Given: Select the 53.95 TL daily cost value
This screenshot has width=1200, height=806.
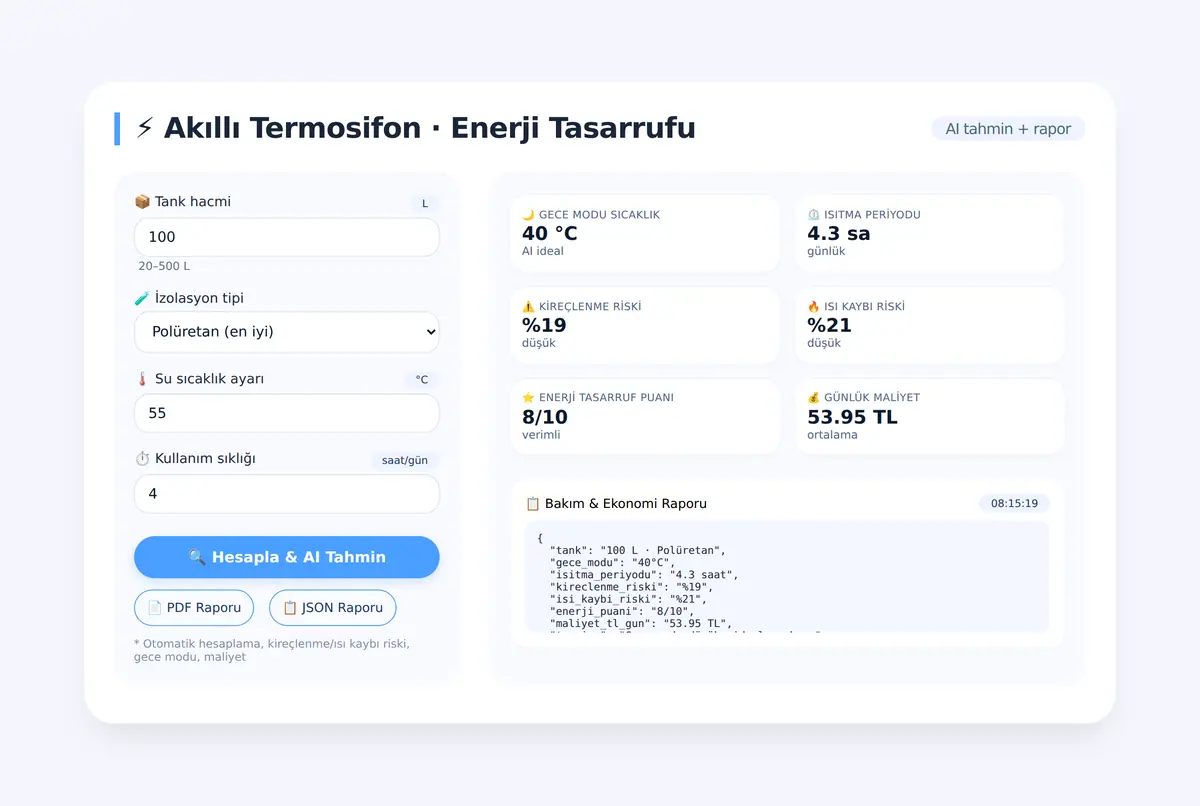Looking at the screenshot, I should (852, 416).
